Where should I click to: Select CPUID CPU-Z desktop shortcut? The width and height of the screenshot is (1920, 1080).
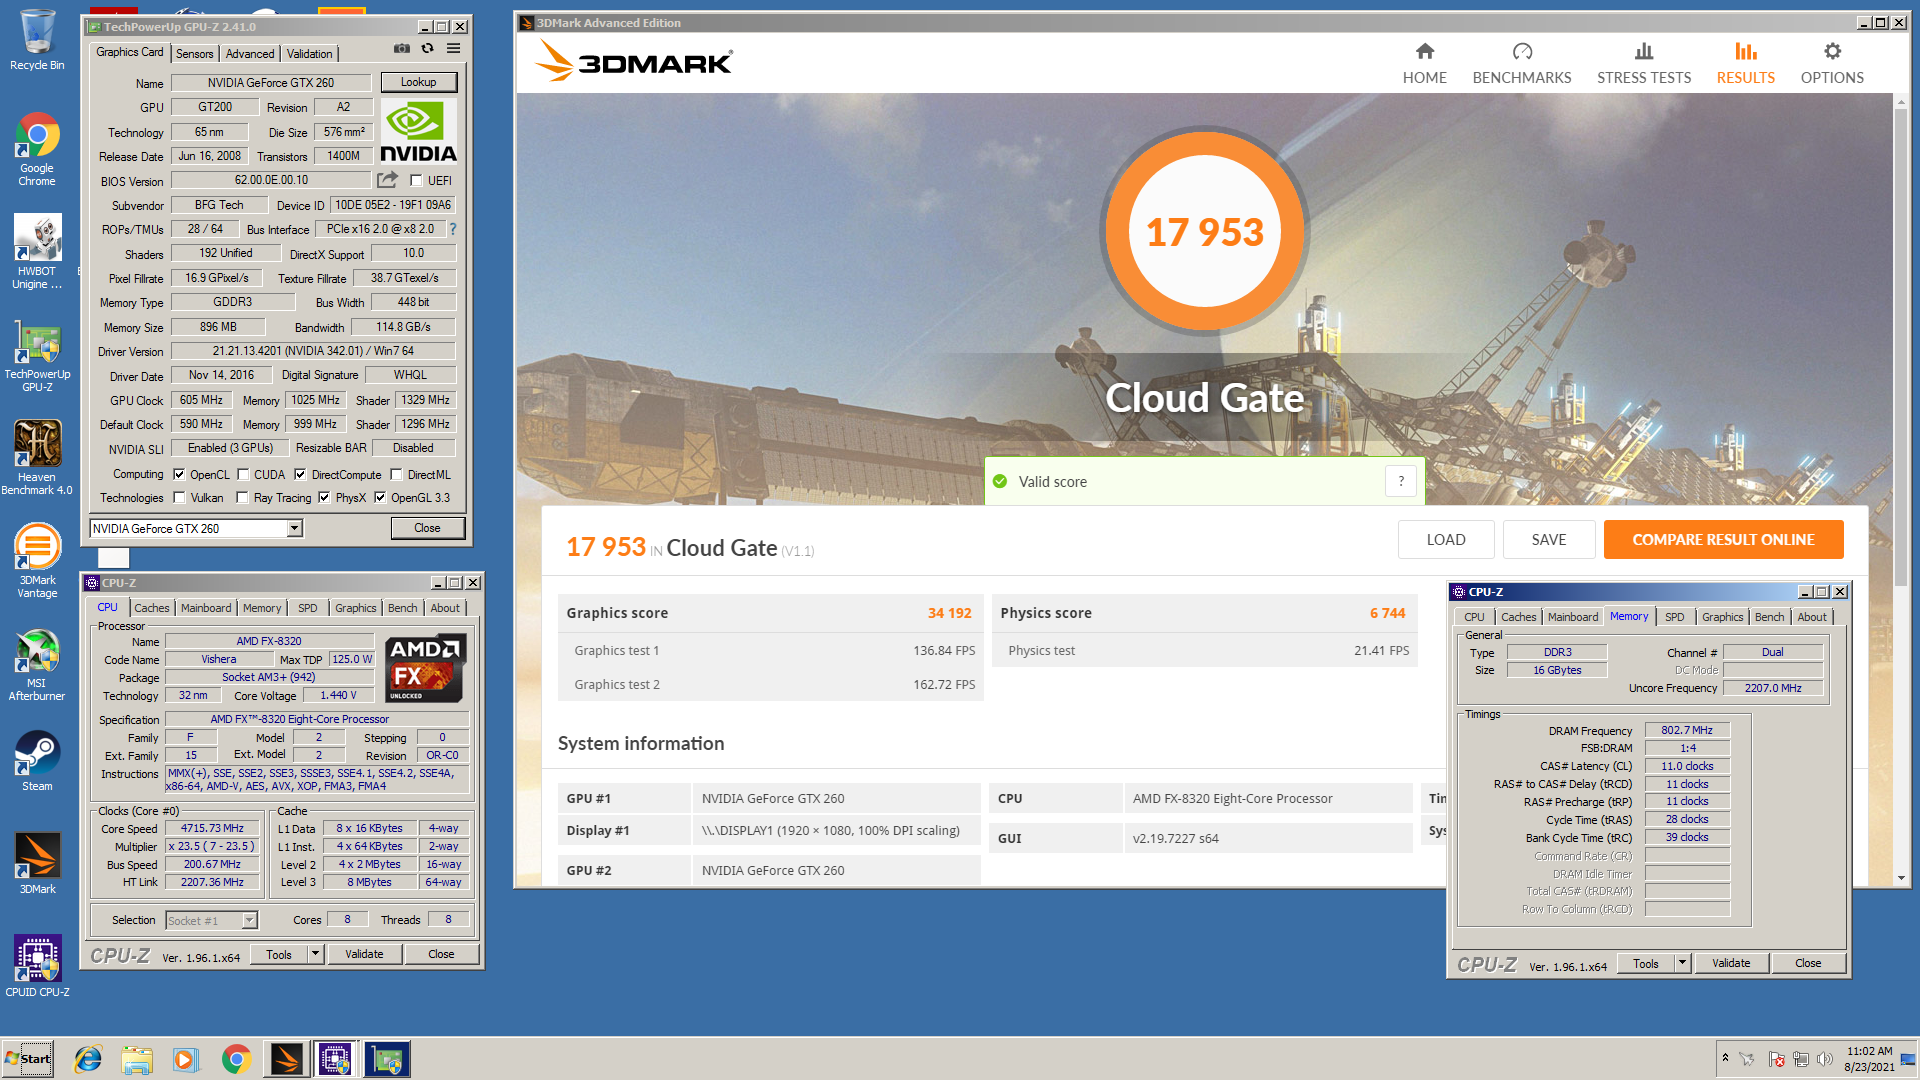point(37,967)
